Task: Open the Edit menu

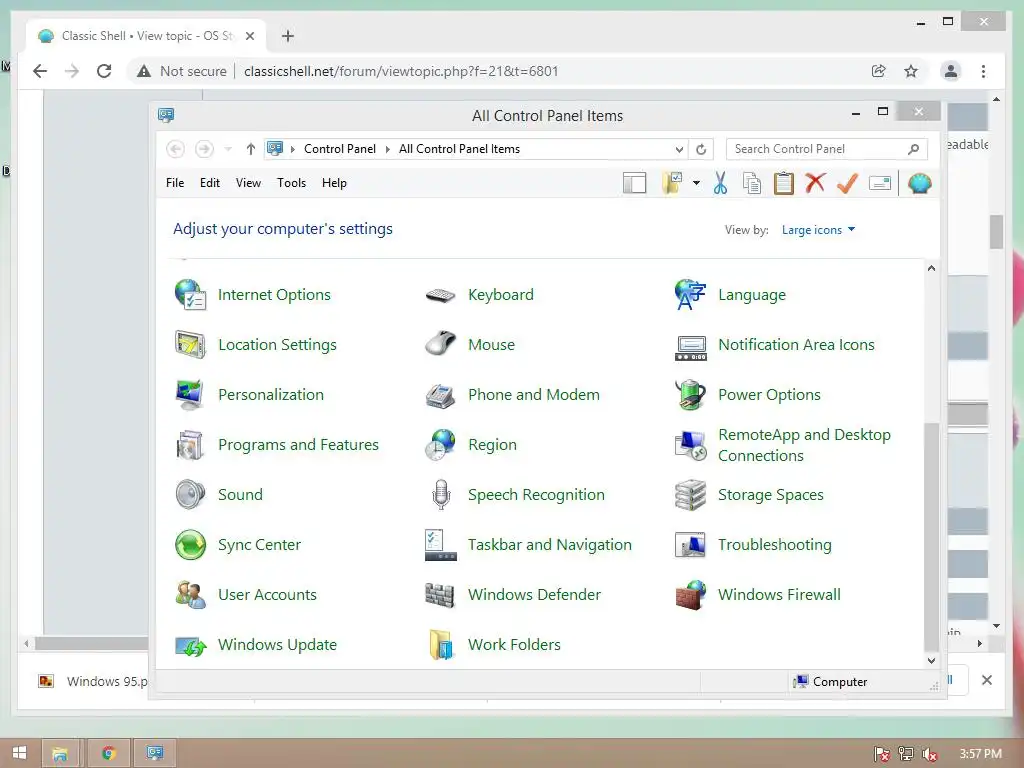Action: click(210, 183)
